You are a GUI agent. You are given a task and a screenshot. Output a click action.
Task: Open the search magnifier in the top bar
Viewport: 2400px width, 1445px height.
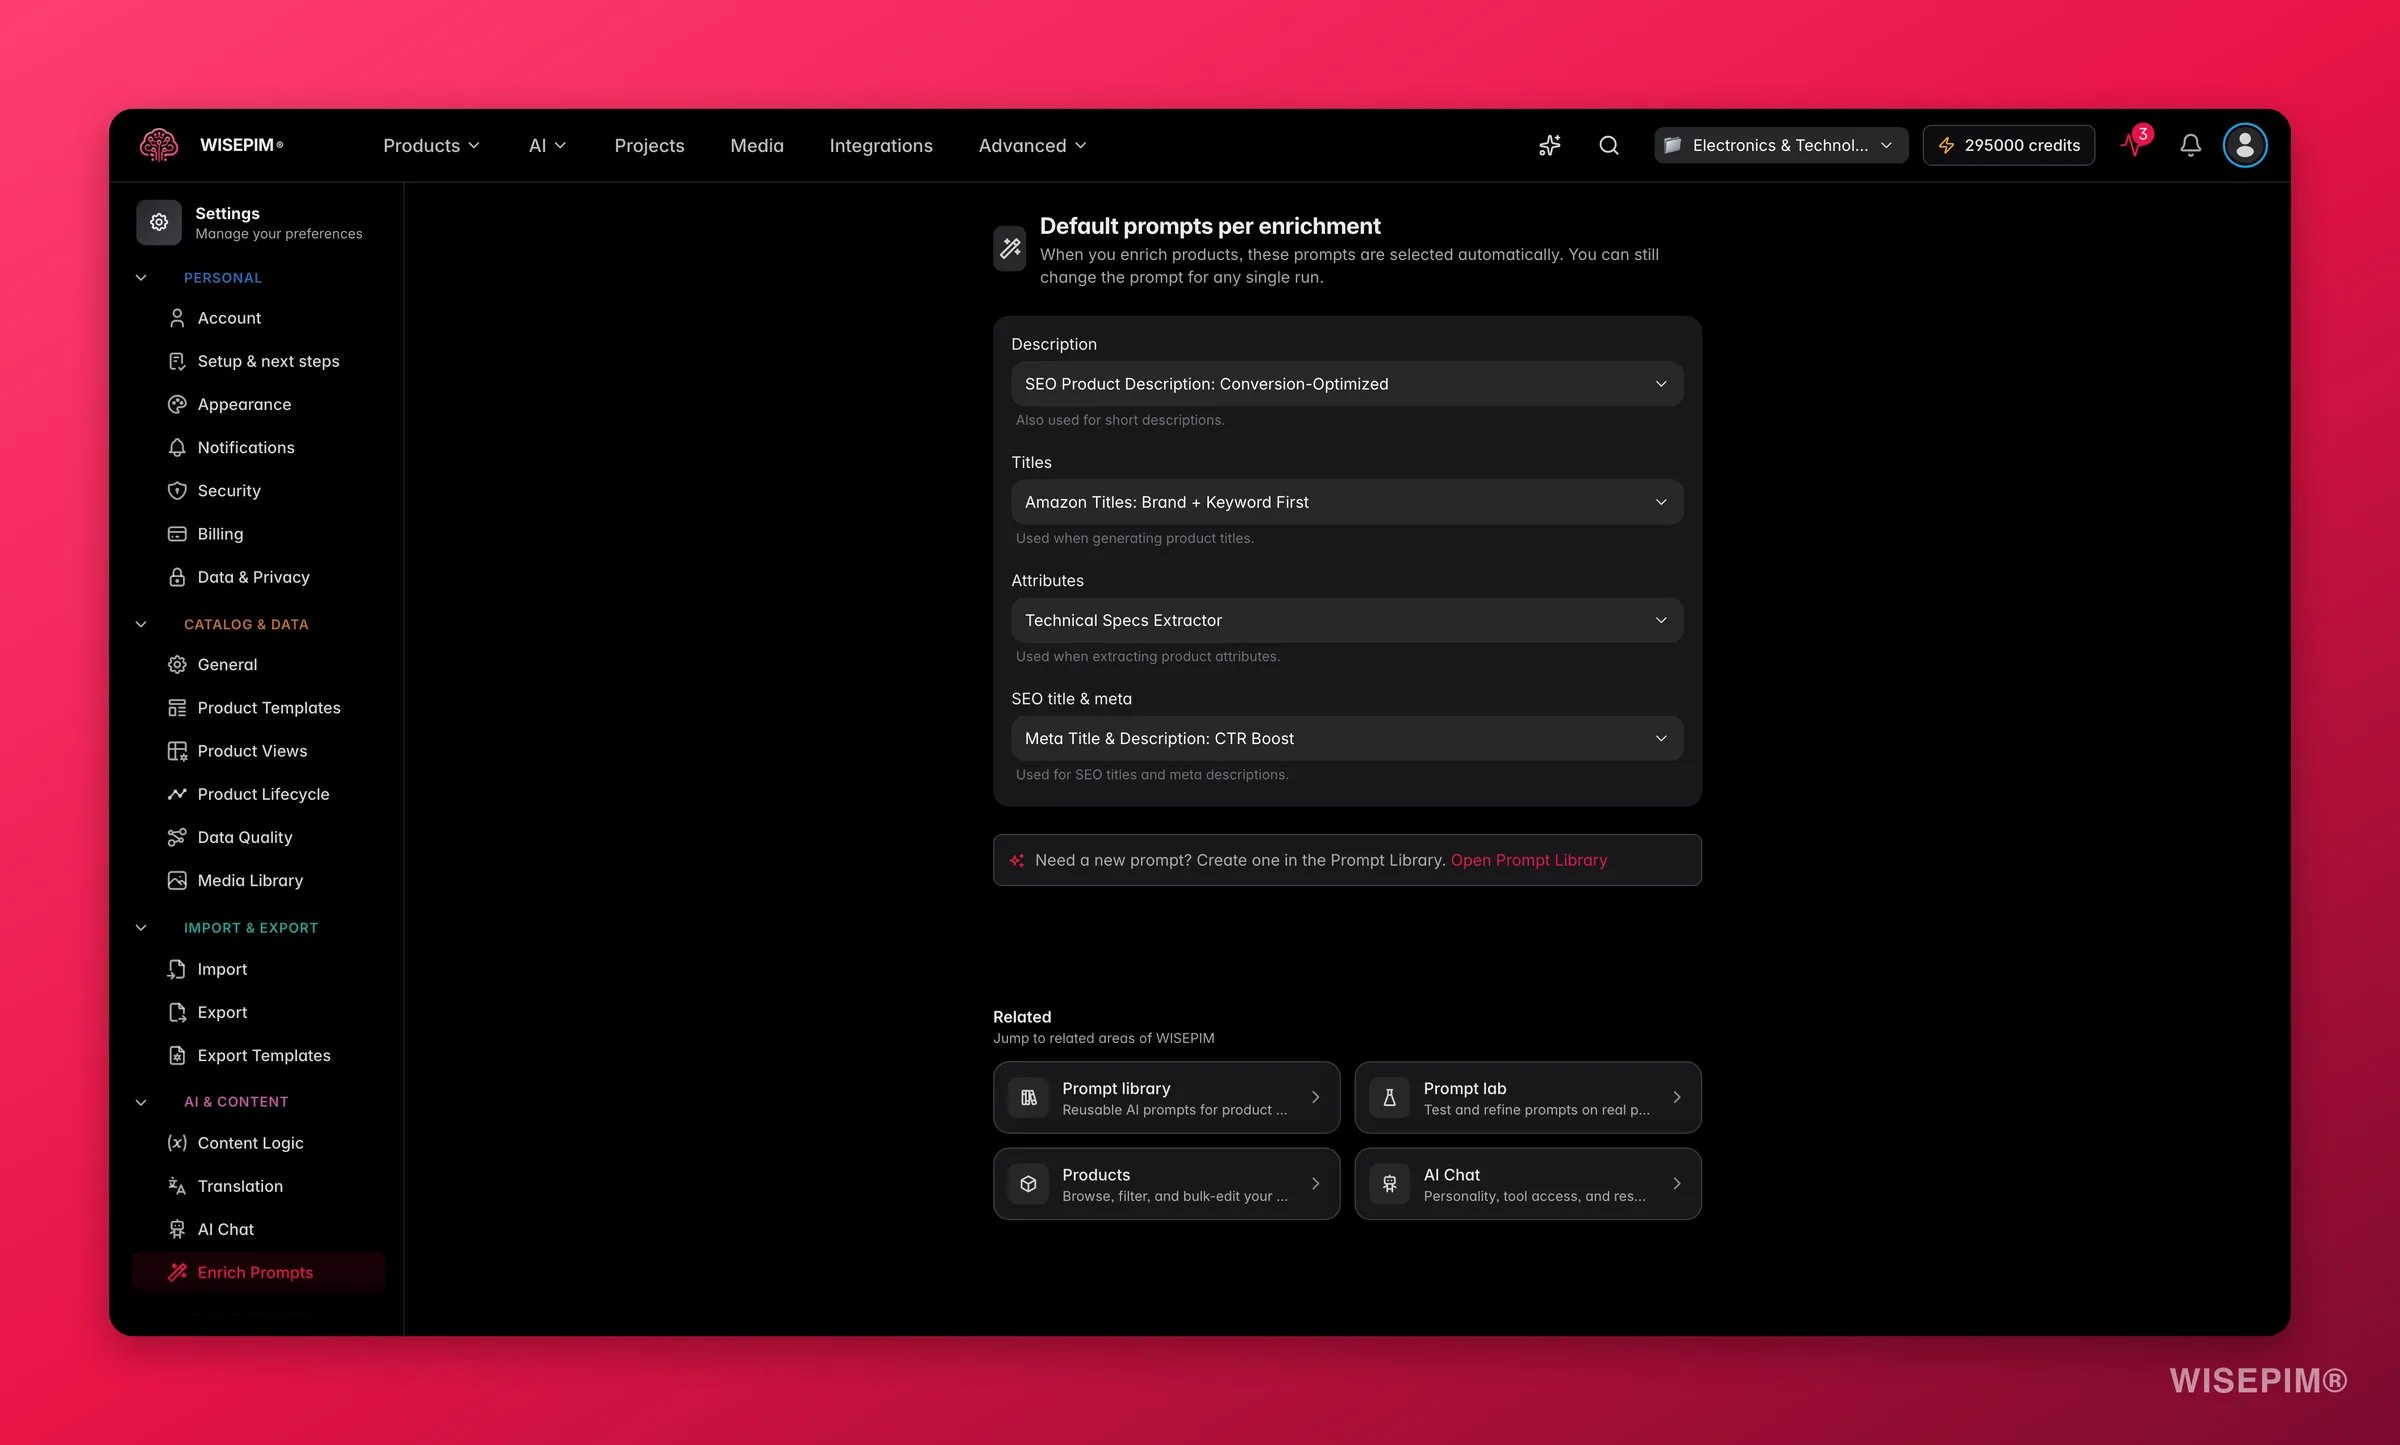pyautogui.click(x=1608, y=145)
